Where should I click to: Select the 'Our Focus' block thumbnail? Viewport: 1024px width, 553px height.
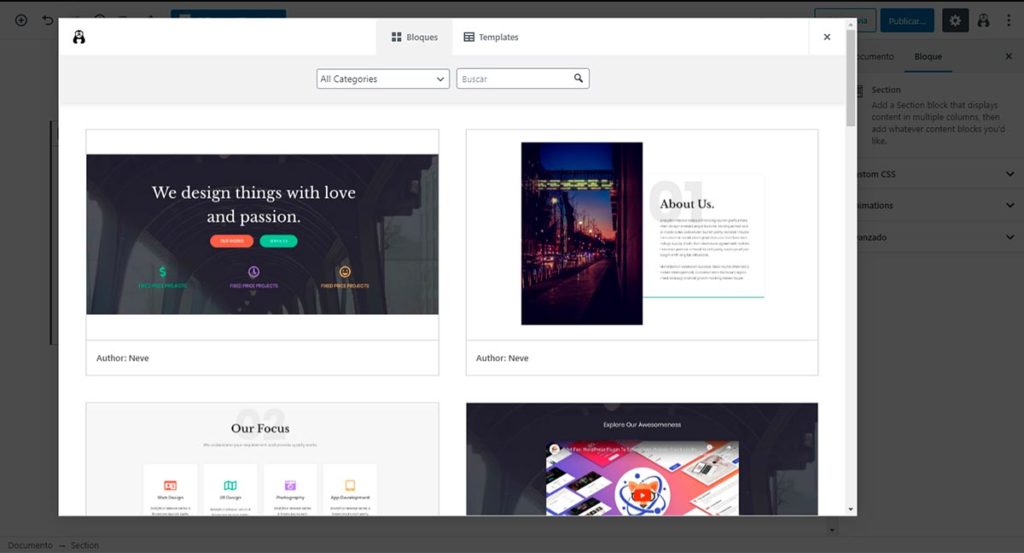pyautogui.click(x=263, y=459)
